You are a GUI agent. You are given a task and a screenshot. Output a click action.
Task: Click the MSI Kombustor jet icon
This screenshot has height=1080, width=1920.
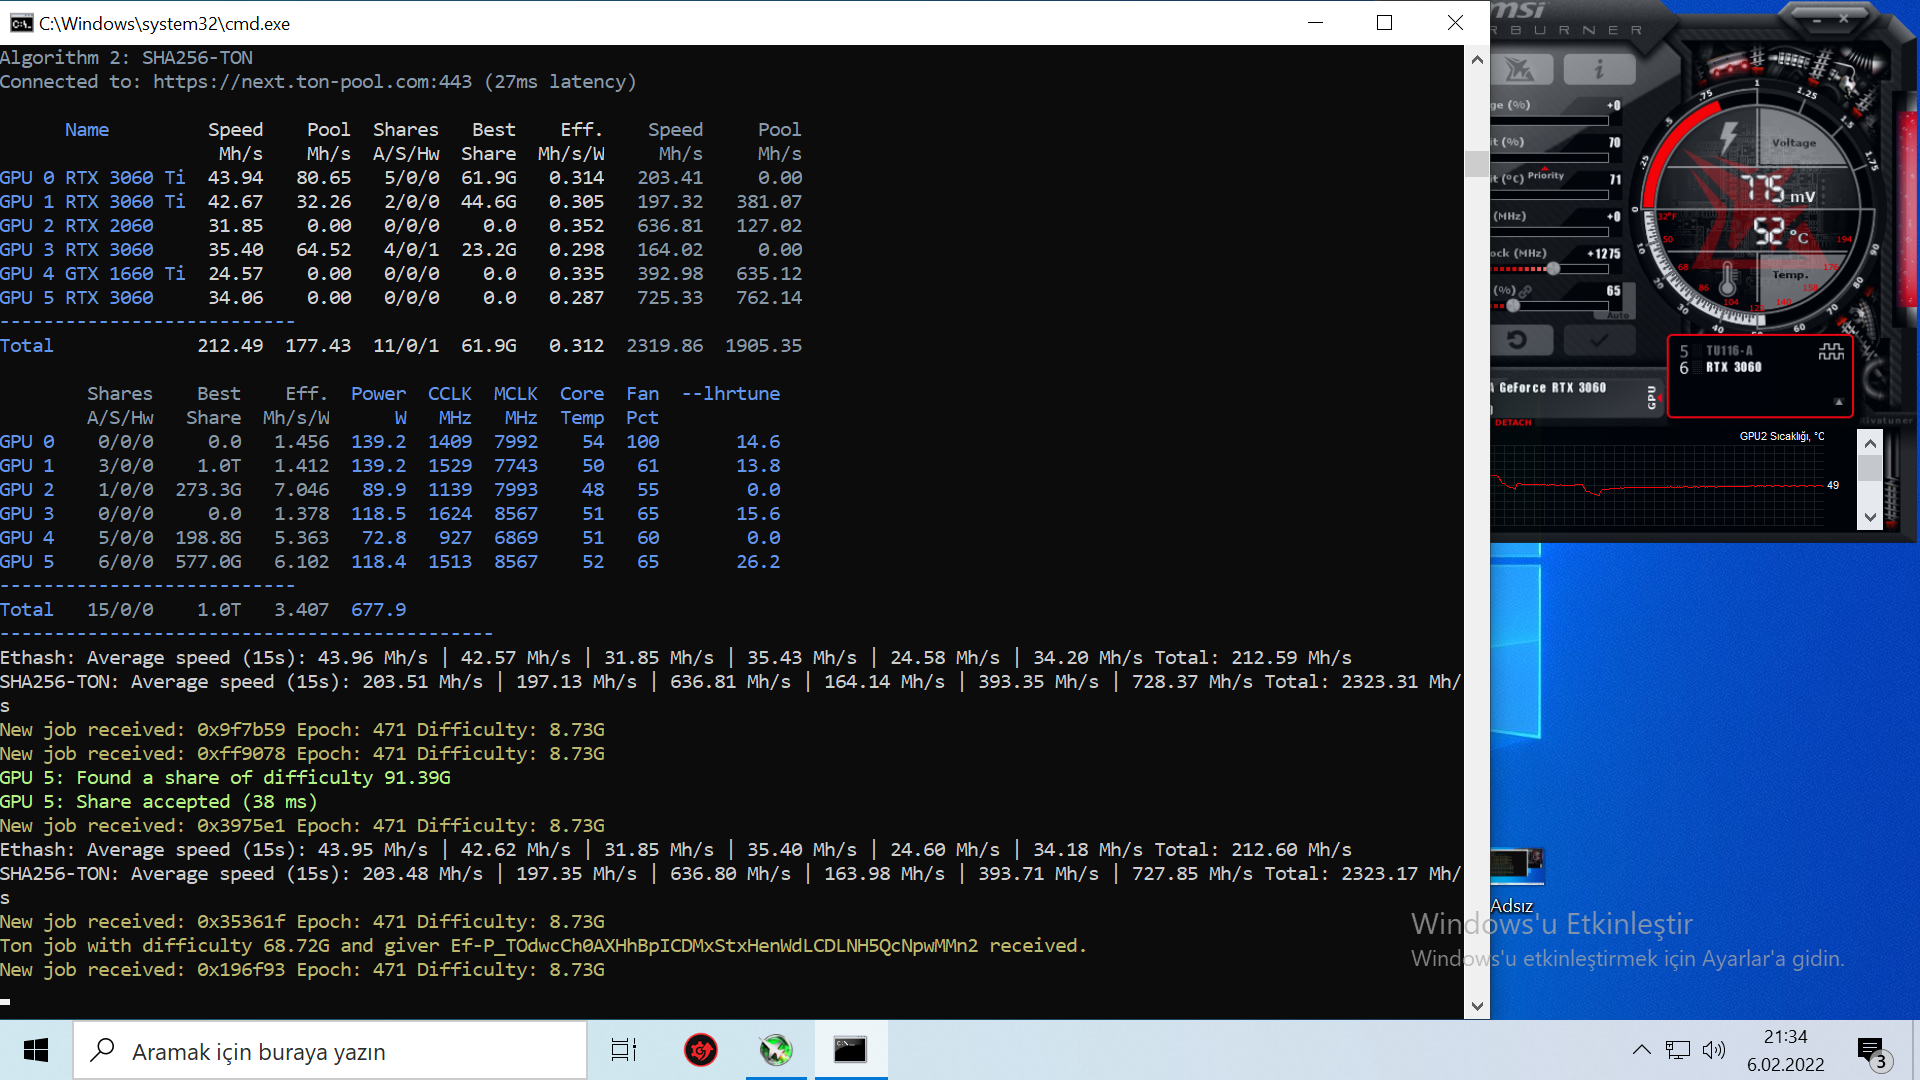pyautogui.click(x=1520, y=69)
